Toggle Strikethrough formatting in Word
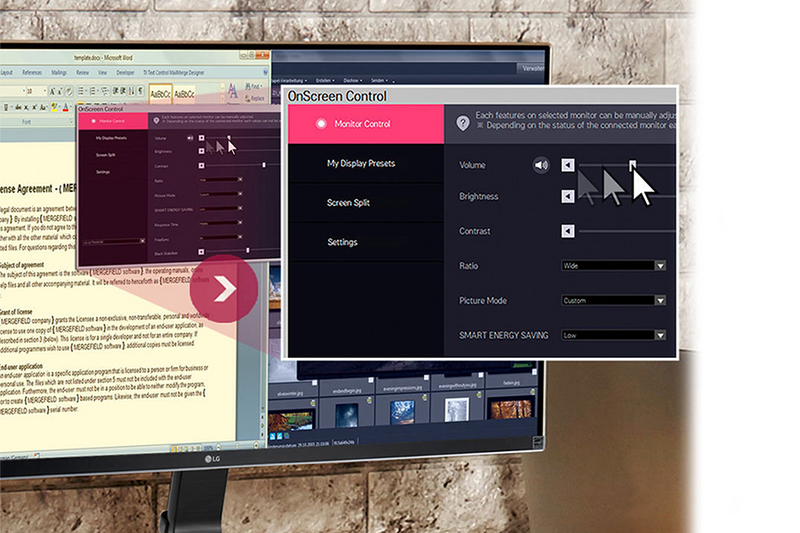 pyautogui.click(x=17, y=107)
